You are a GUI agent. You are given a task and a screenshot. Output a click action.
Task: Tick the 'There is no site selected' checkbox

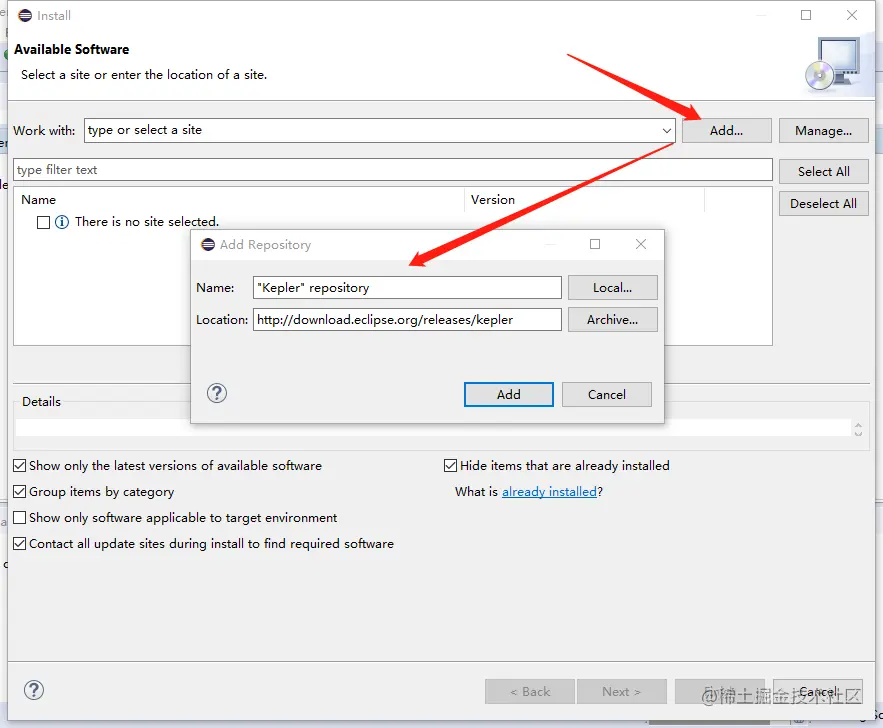(x=43, y=222)
